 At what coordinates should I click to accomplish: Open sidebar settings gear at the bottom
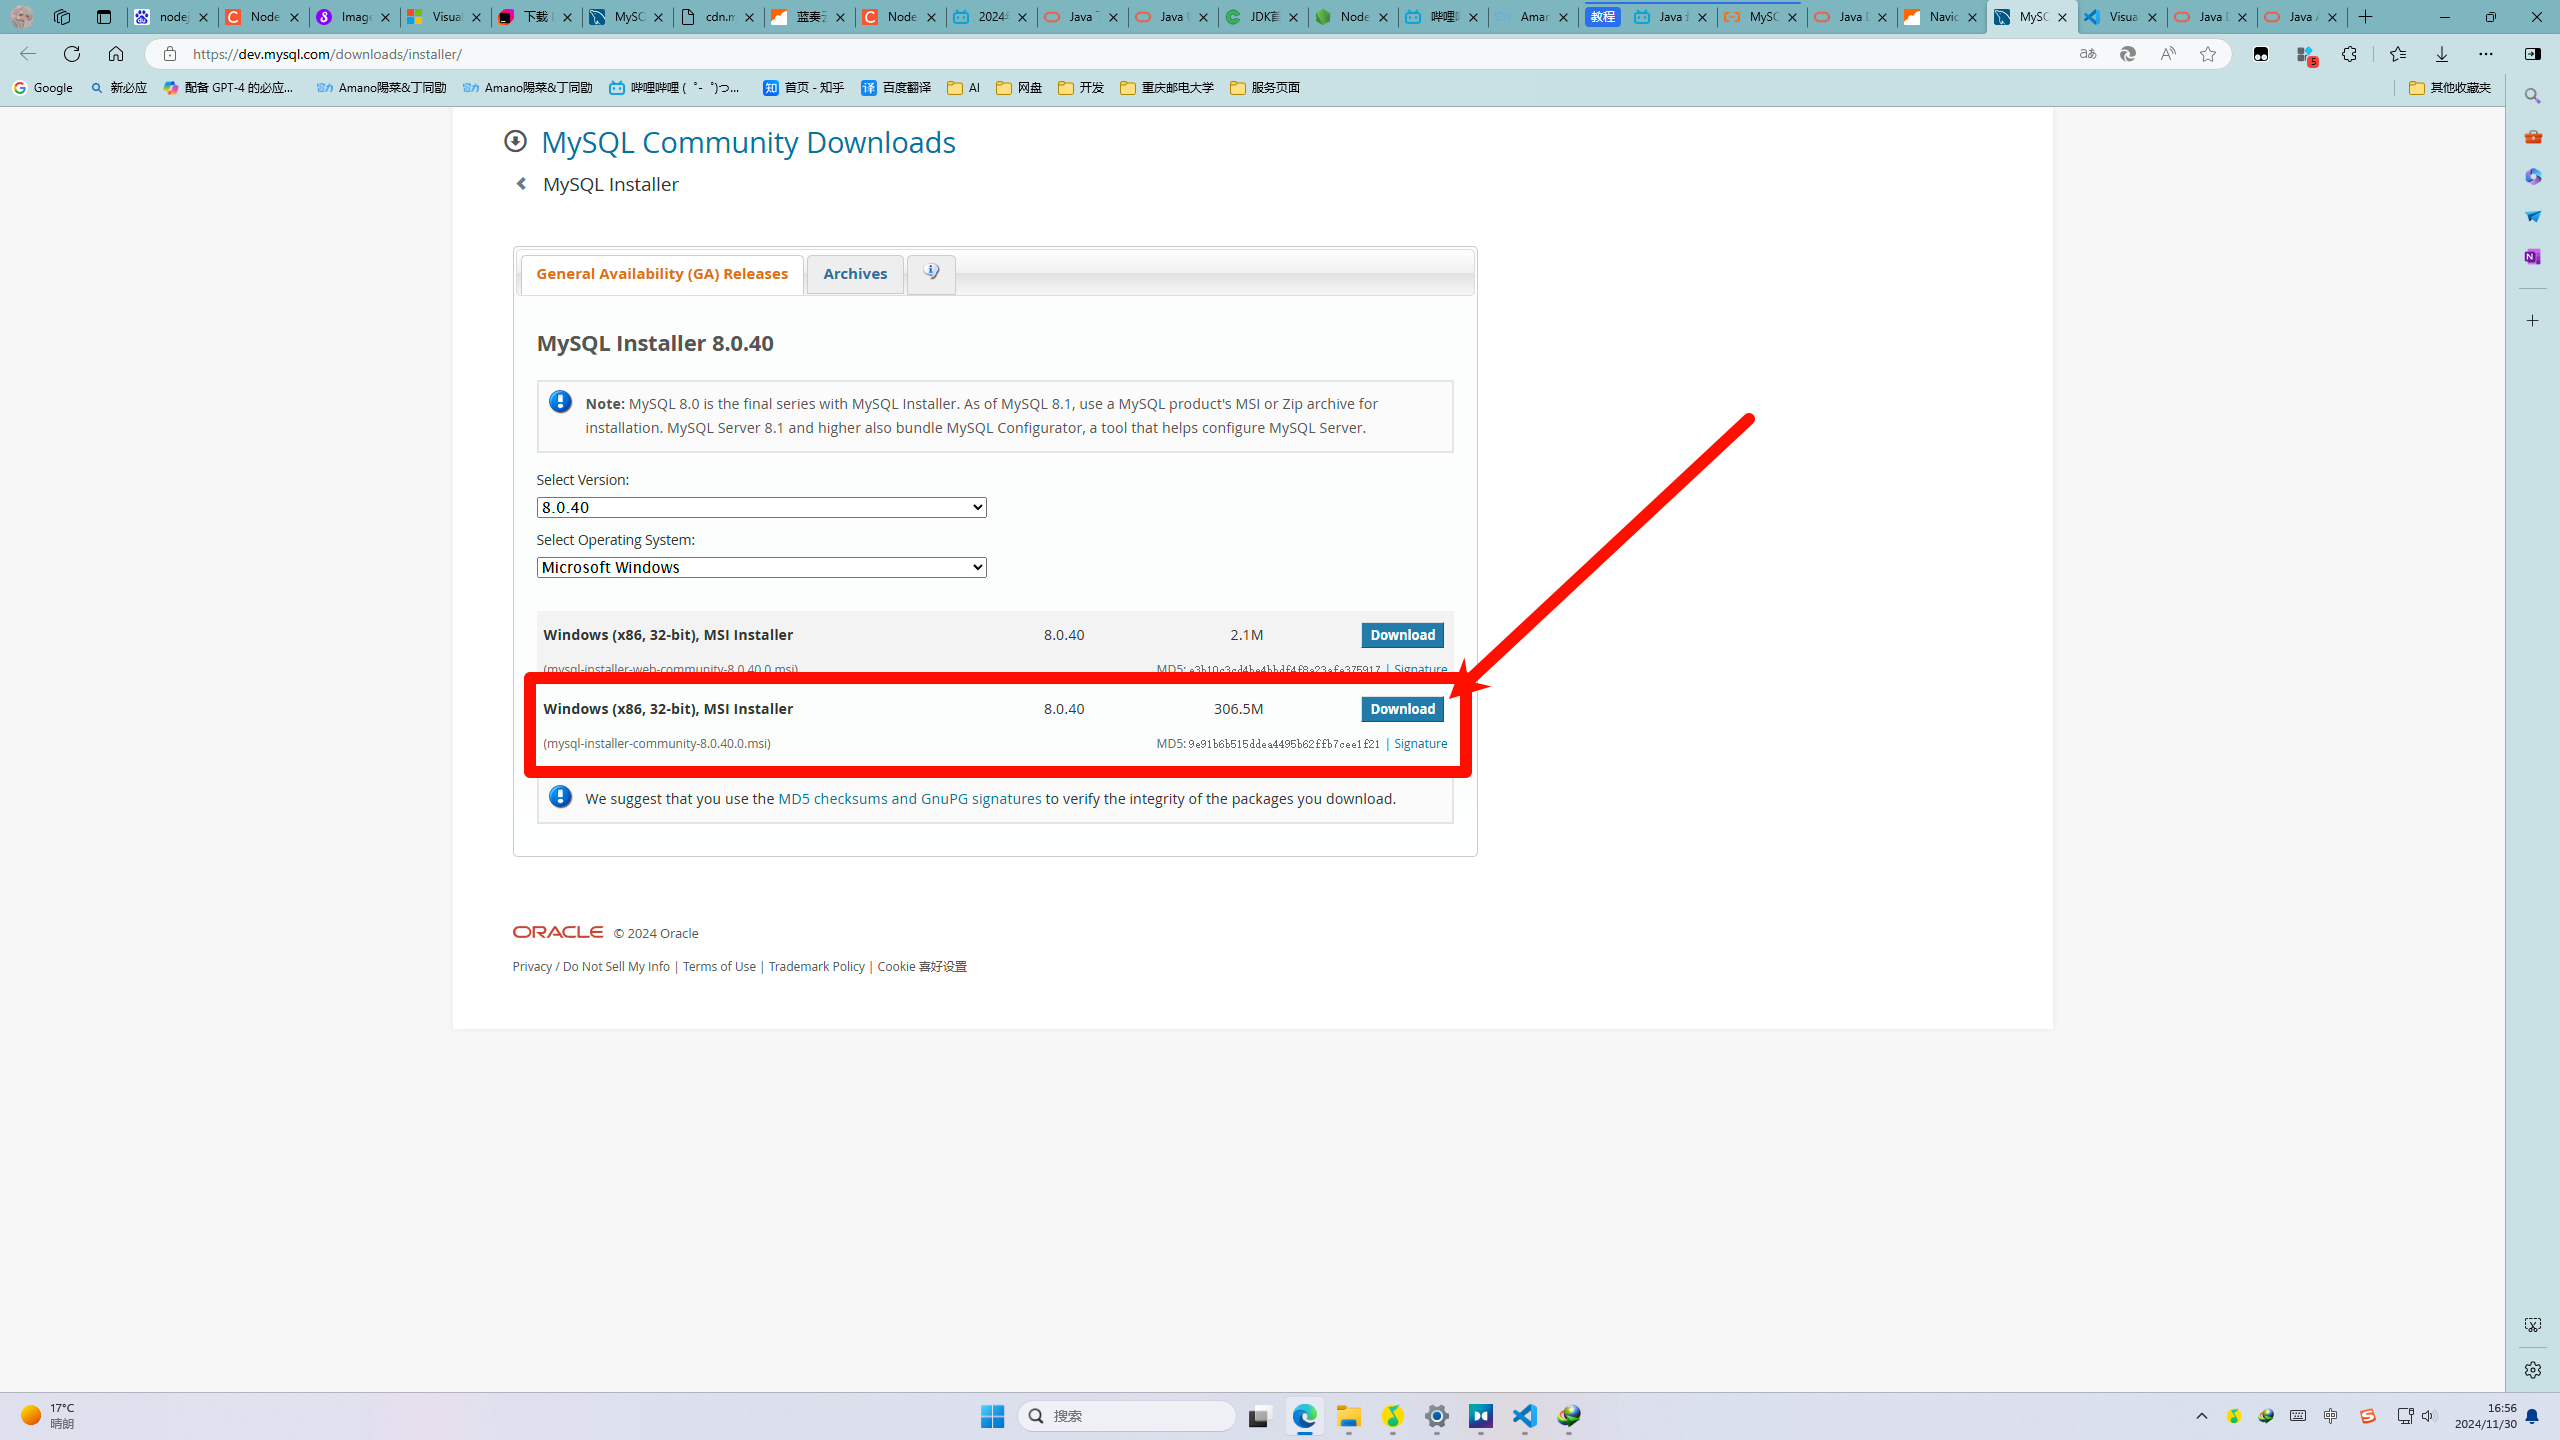tap(2532, 1370)
